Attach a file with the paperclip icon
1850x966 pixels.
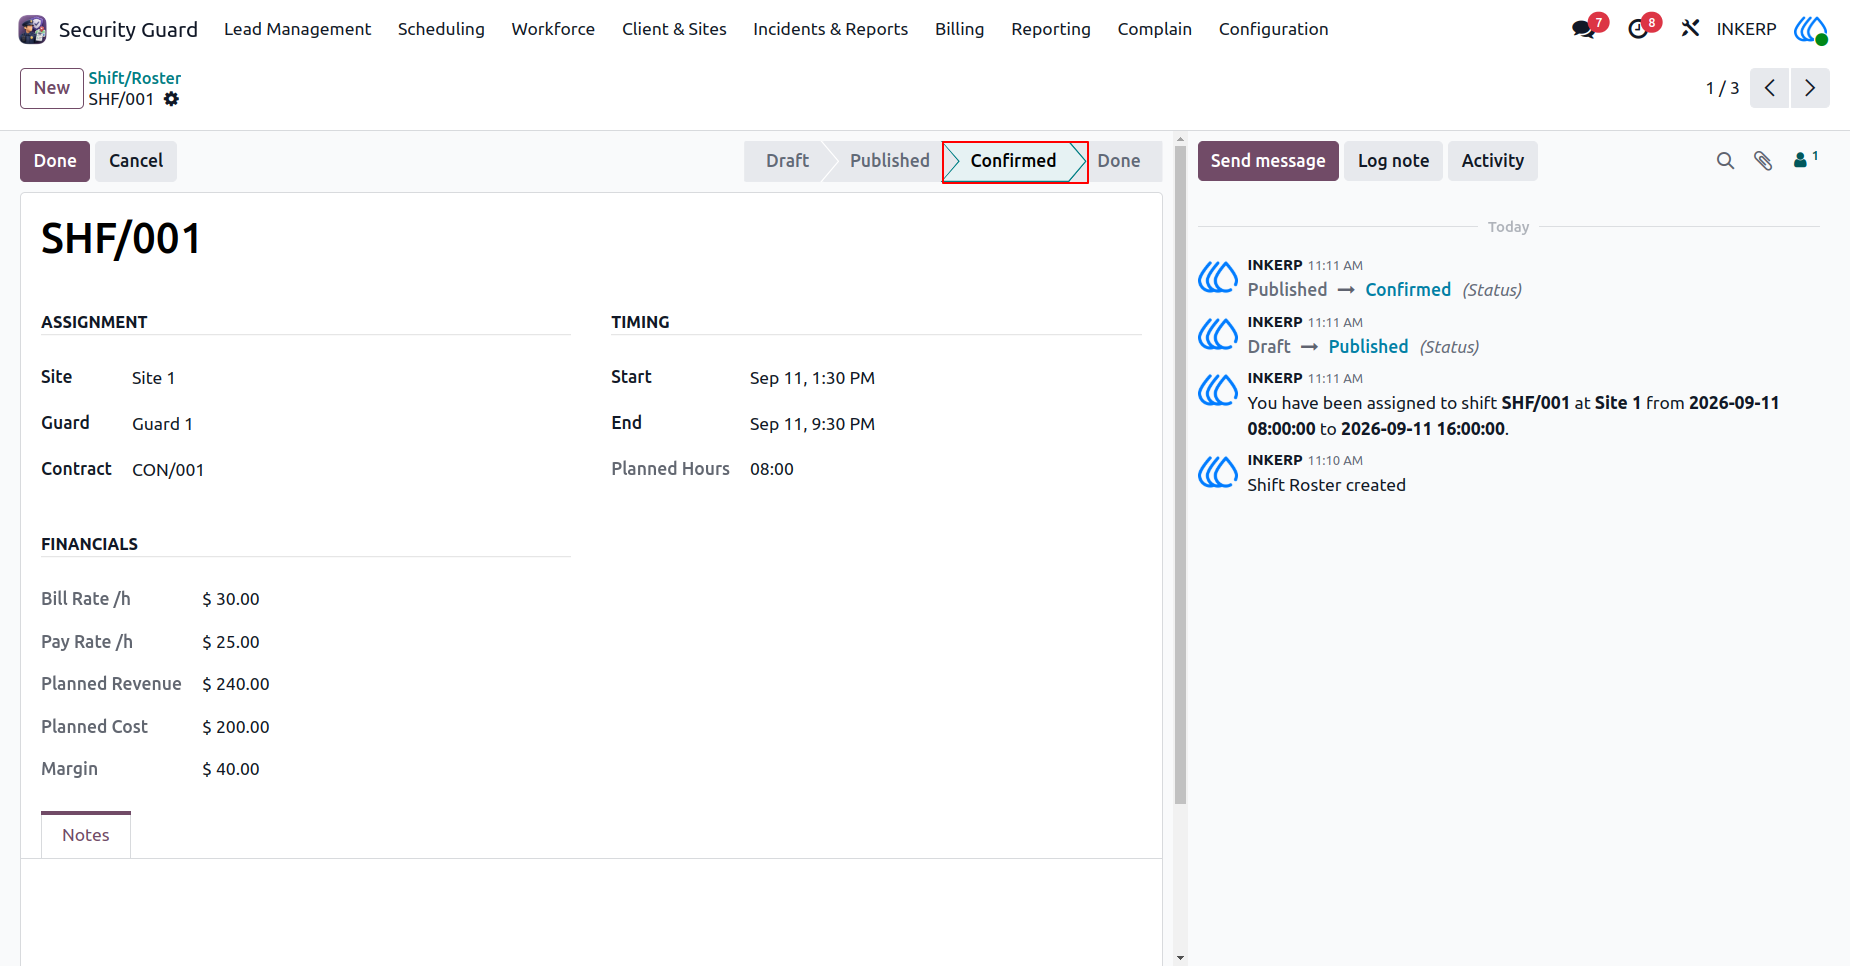point(1763,161)
